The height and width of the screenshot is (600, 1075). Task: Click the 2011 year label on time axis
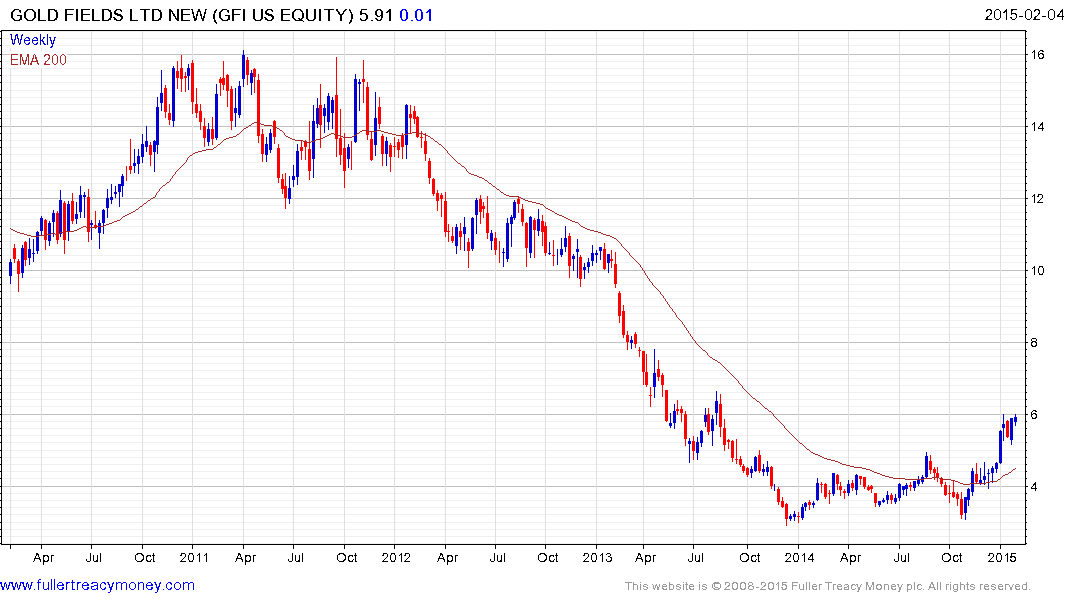[194, 557]
